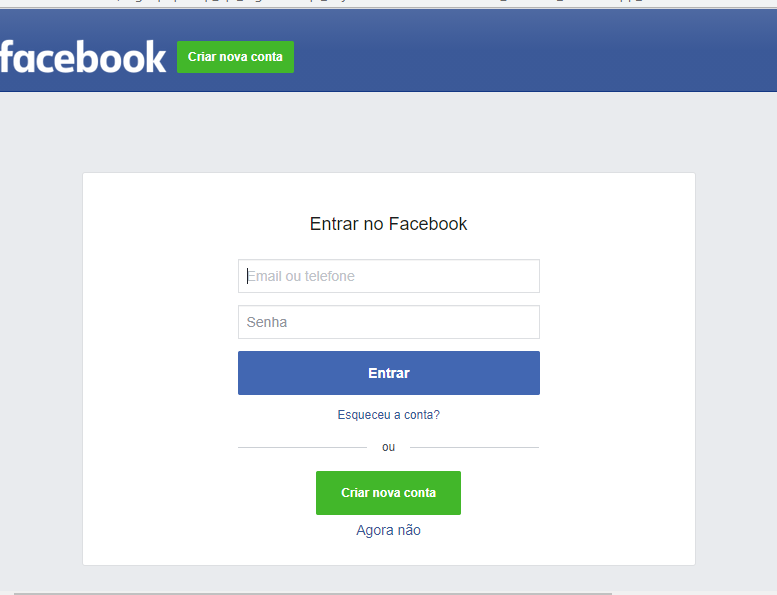Click the ou separator text
777x595 pixels.
coord(388,447)
